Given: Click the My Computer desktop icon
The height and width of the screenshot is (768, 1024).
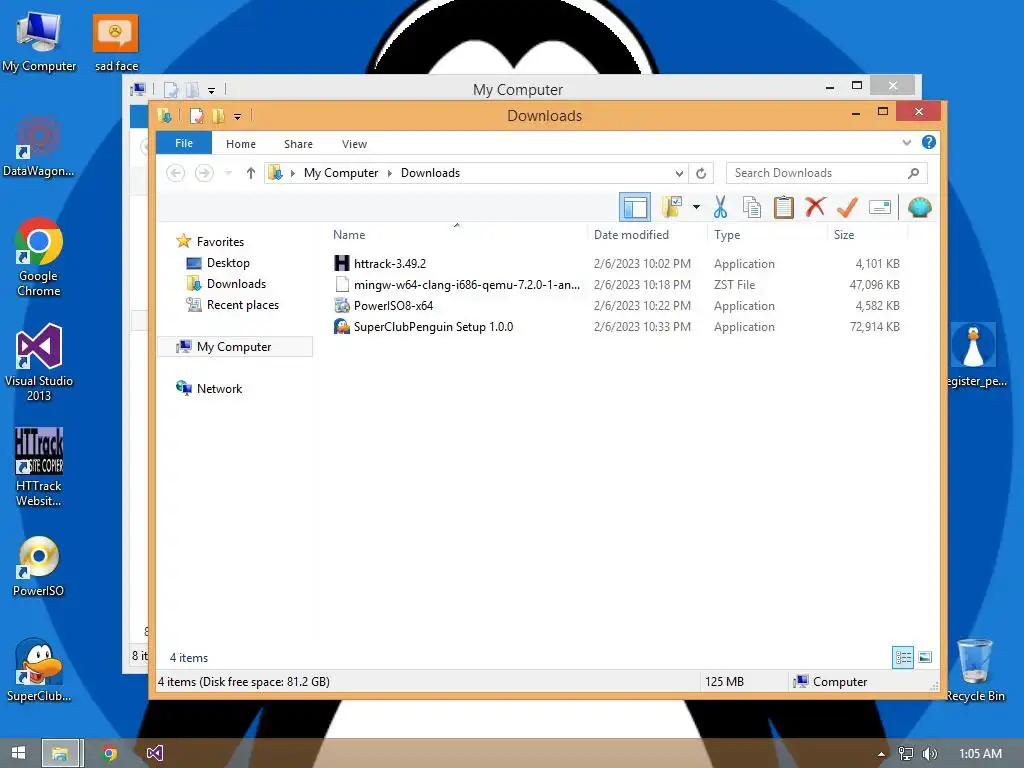Looking at the screenshot, I should click(x=39, y=41).
